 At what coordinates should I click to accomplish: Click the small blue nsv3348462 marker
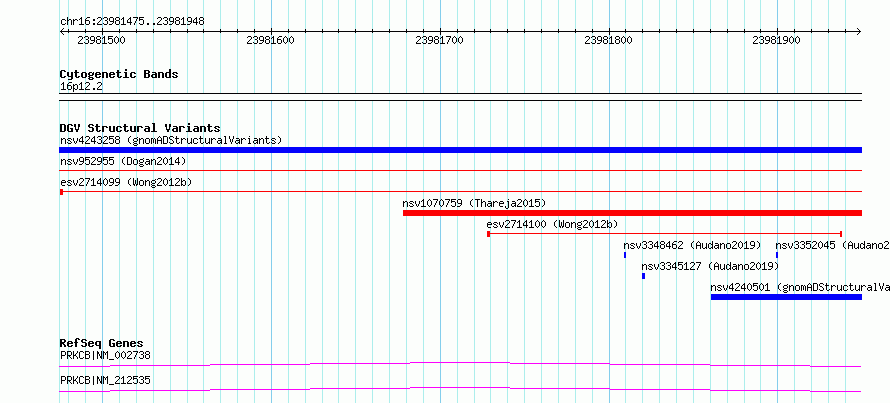tap(625, 255)
